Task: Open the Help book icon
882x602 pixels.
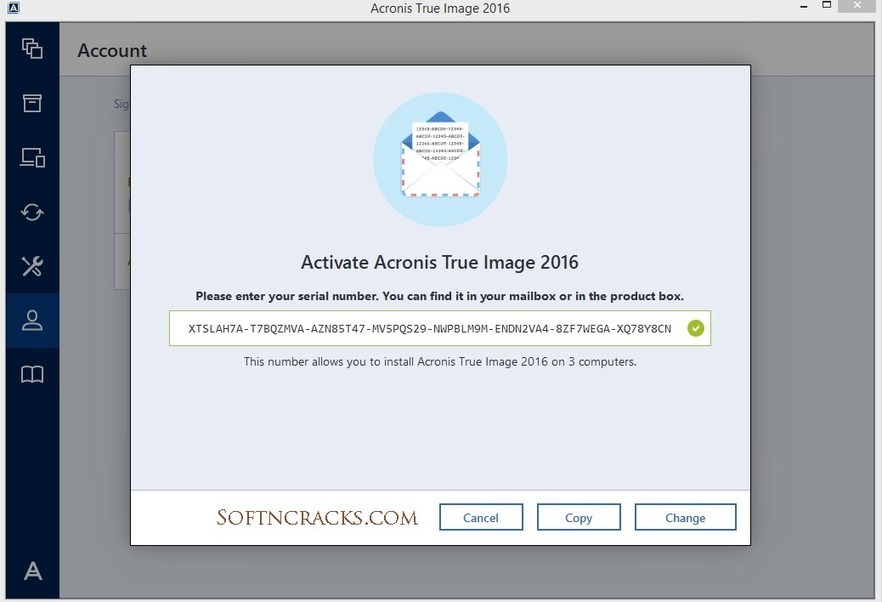Action: [32, 375]
